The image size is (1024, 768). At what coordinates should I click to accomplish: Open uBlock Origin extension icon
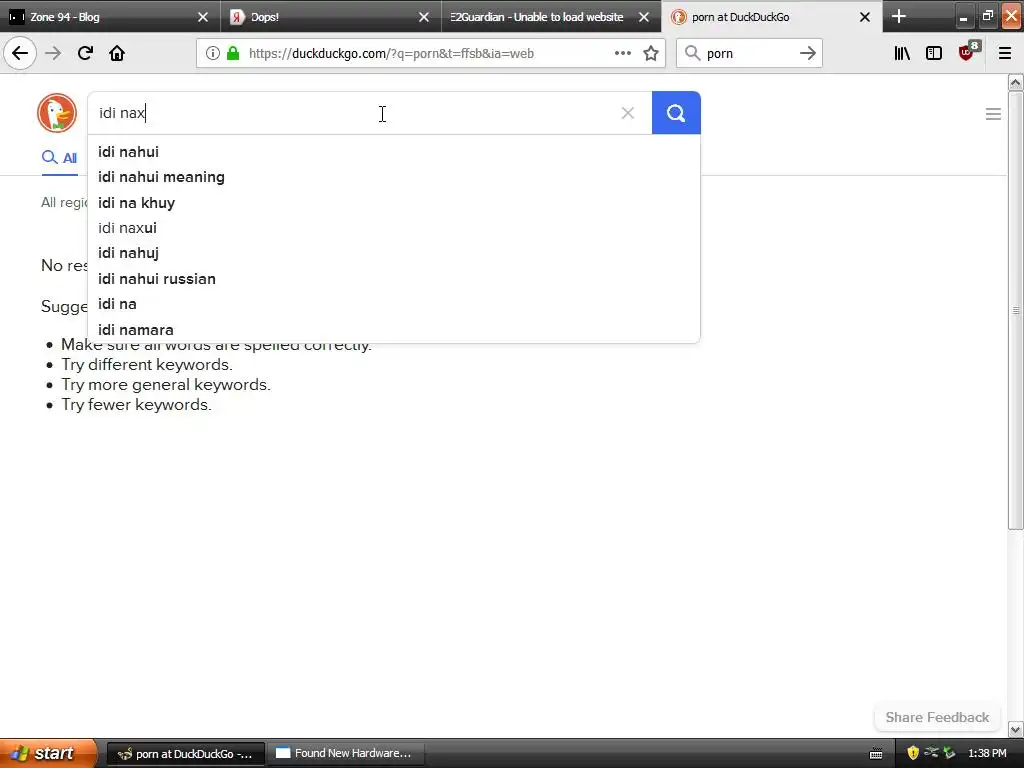coord(968,51)
